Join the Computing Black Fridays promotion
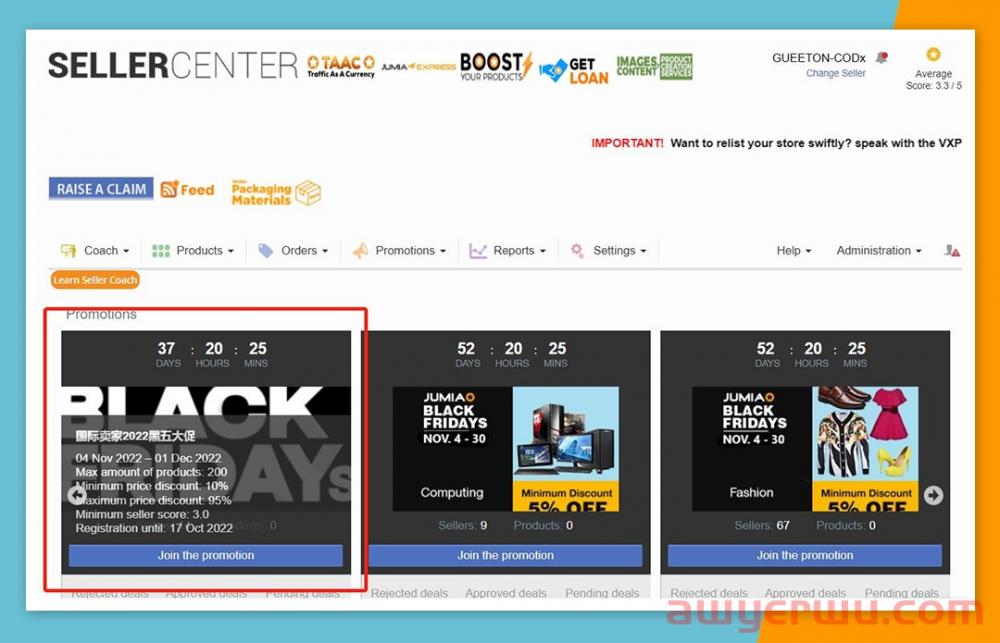 [505, 556]
